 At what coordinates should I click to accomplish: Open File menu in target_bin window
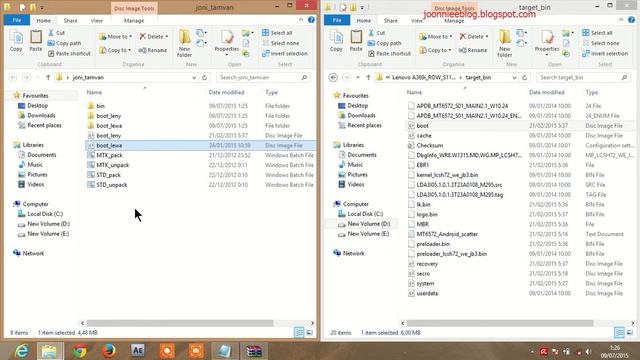pos(337,20)
